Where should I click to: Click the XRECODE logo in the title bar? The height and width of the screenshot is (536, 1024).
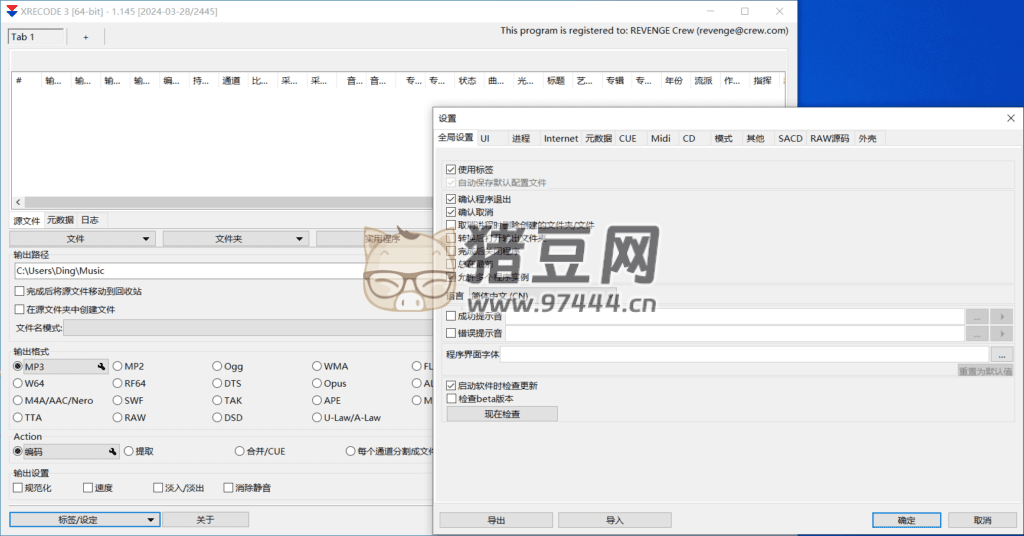coord(10,10)
